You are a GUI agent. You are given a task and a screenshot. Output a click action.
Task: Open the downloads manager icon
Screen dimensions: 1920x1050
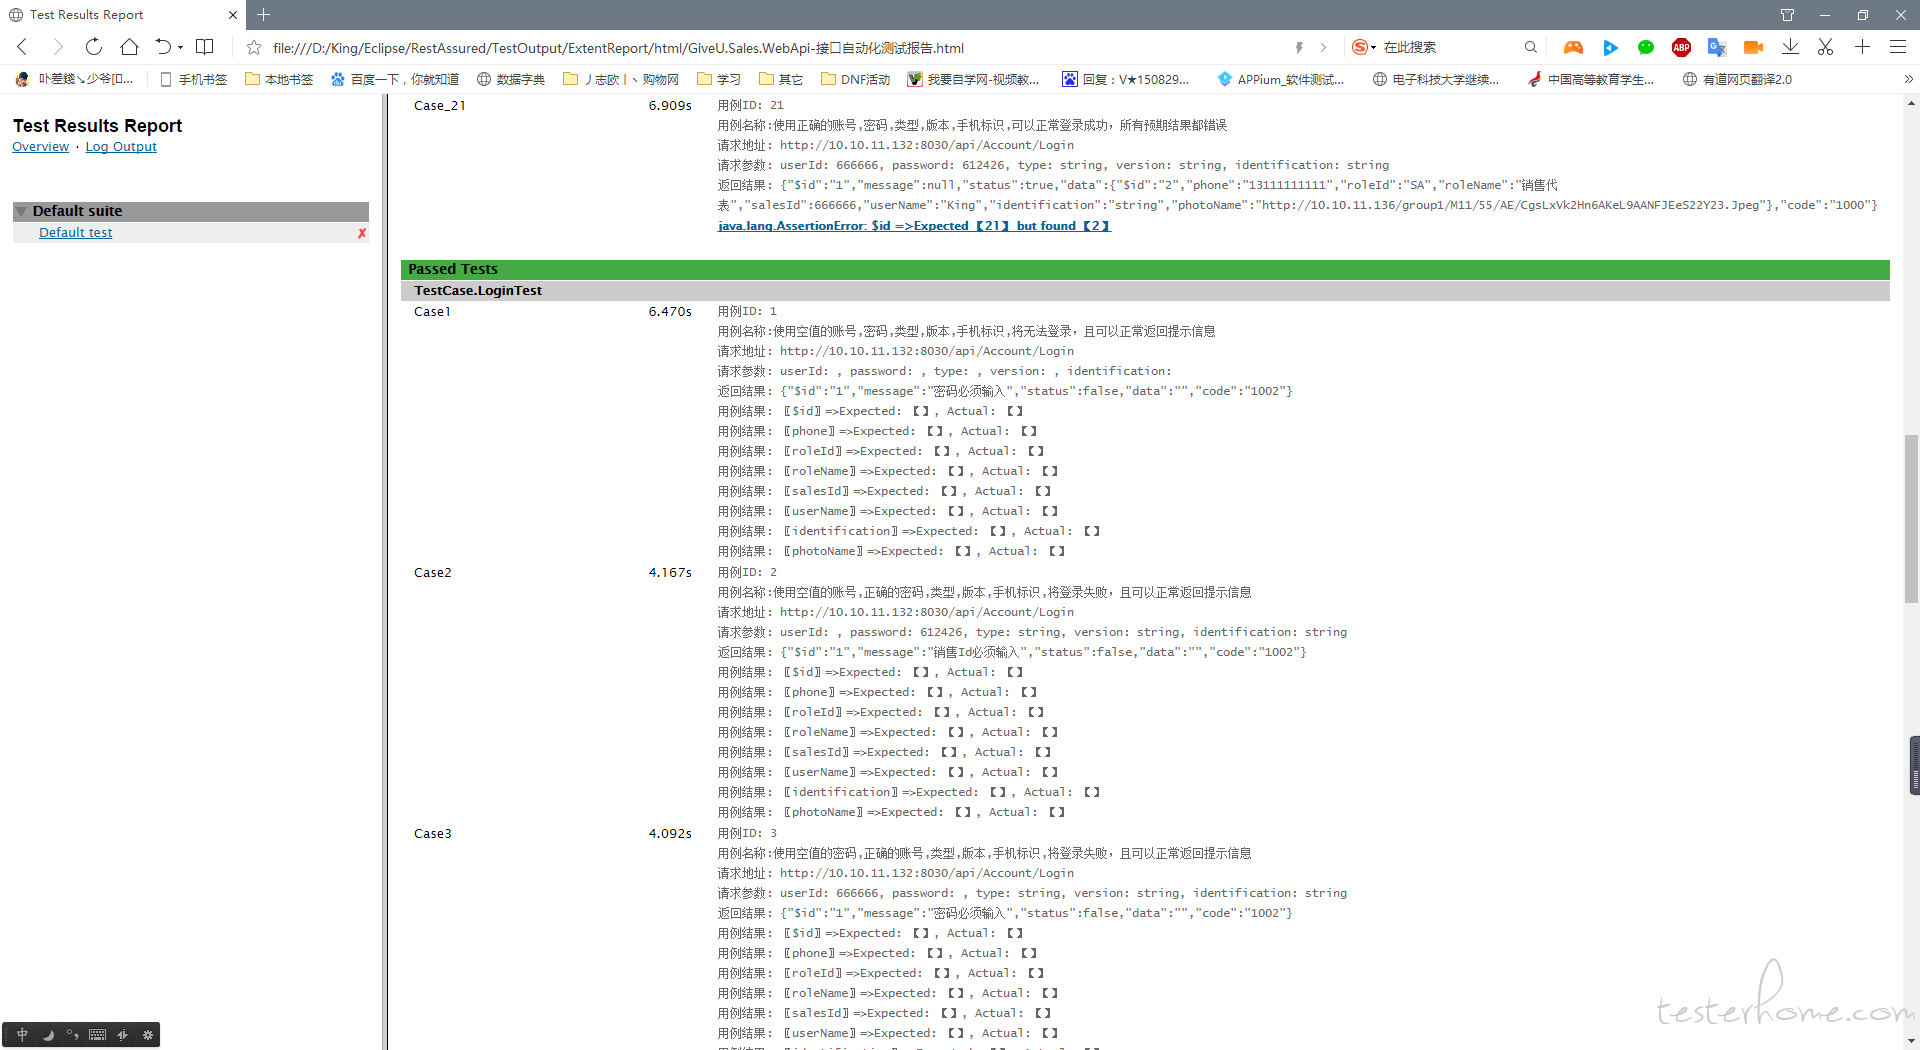click(1790, 47)
